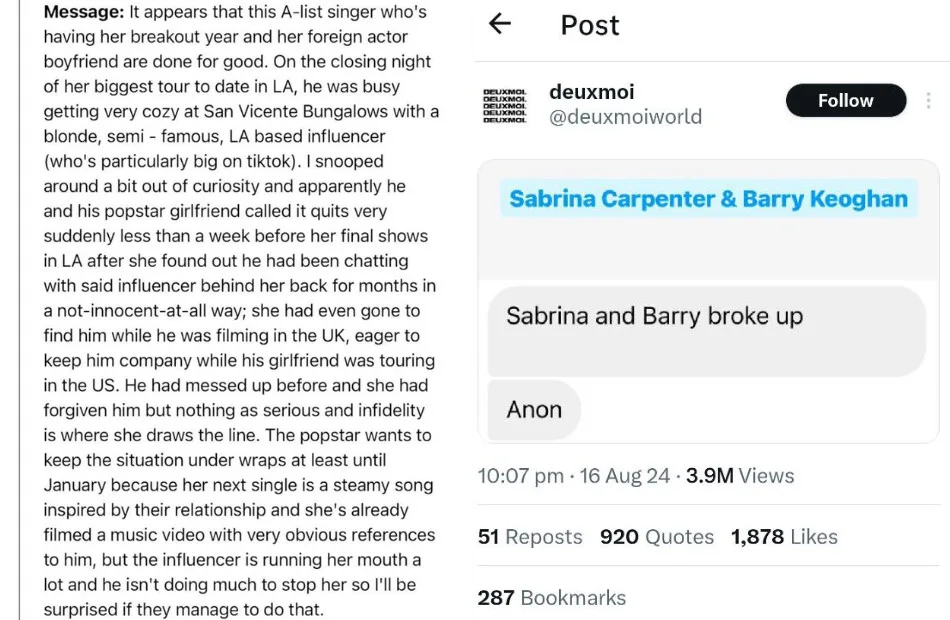
Task: Click the 287 Bookmarks count
Action: pyautogui.click(x=551, y=598)
